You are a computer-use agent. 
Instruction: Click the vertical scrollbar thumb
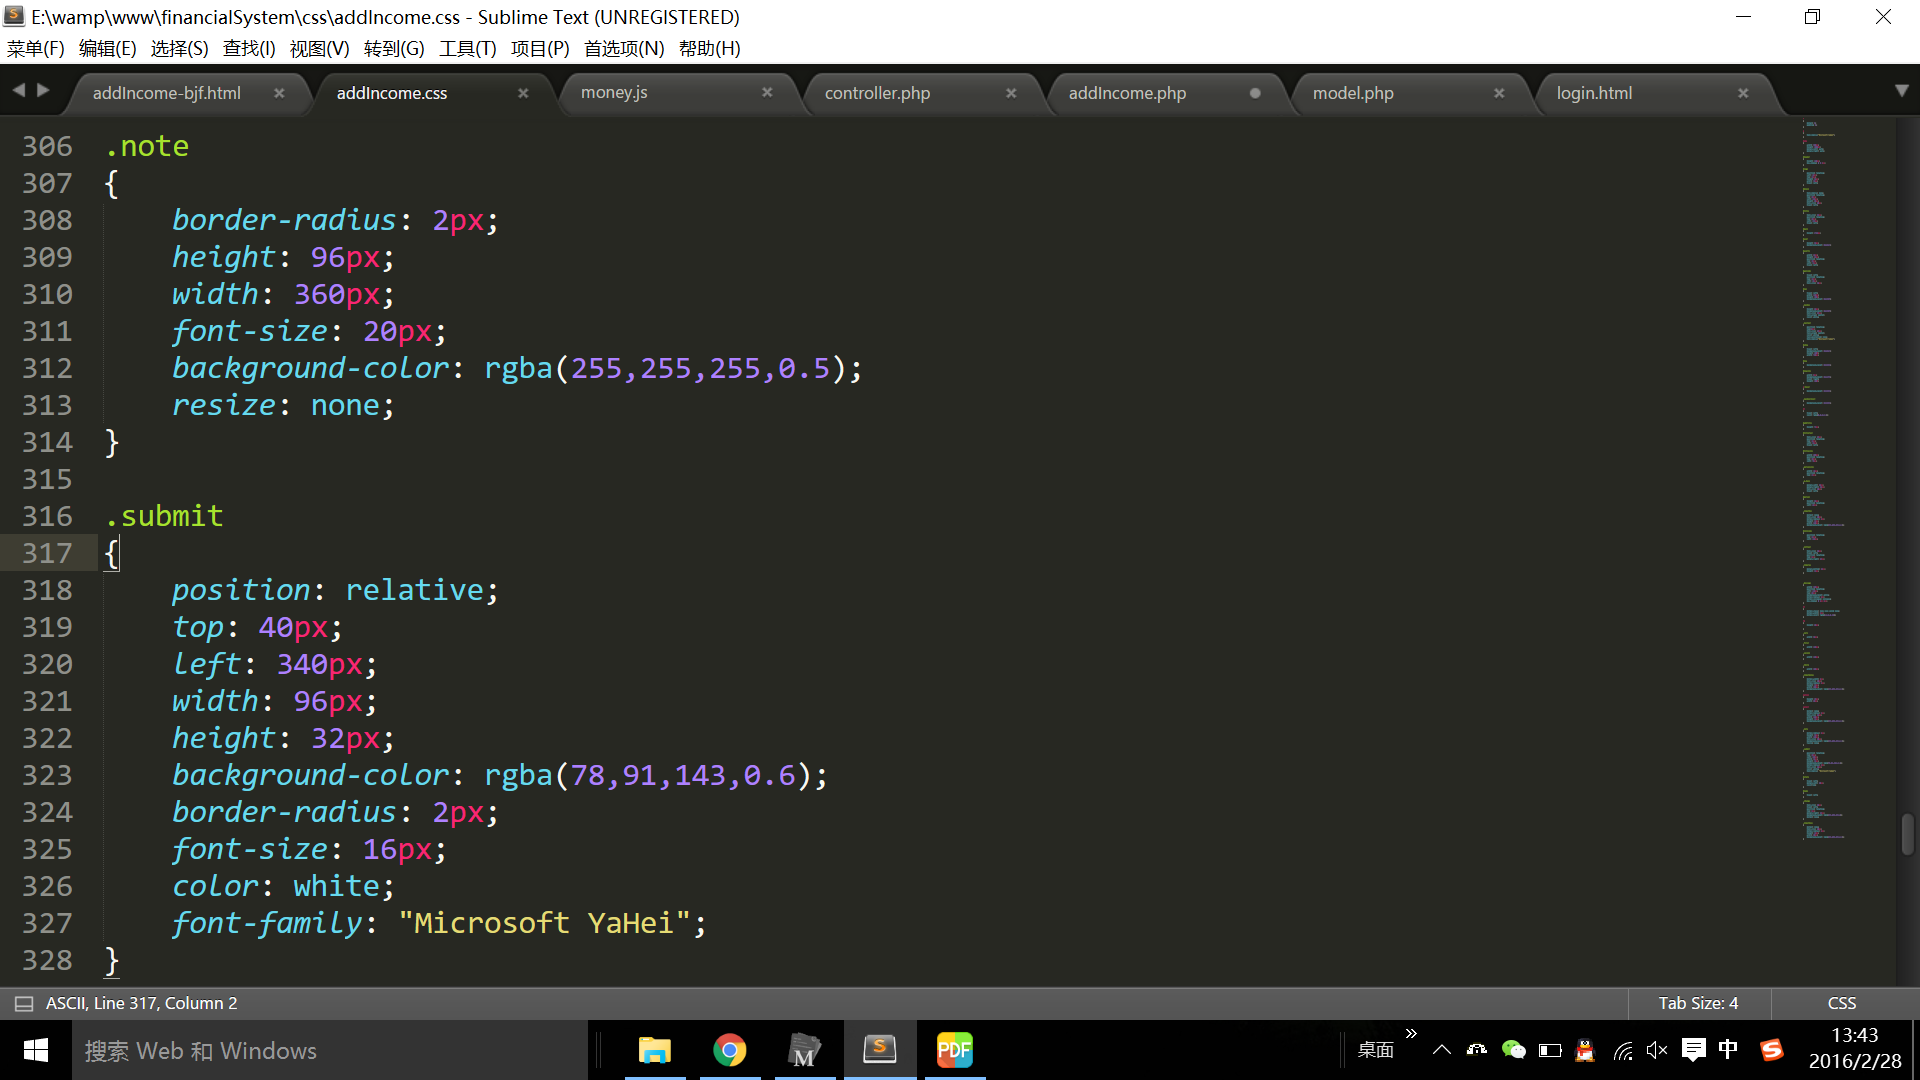(1908, 834)
